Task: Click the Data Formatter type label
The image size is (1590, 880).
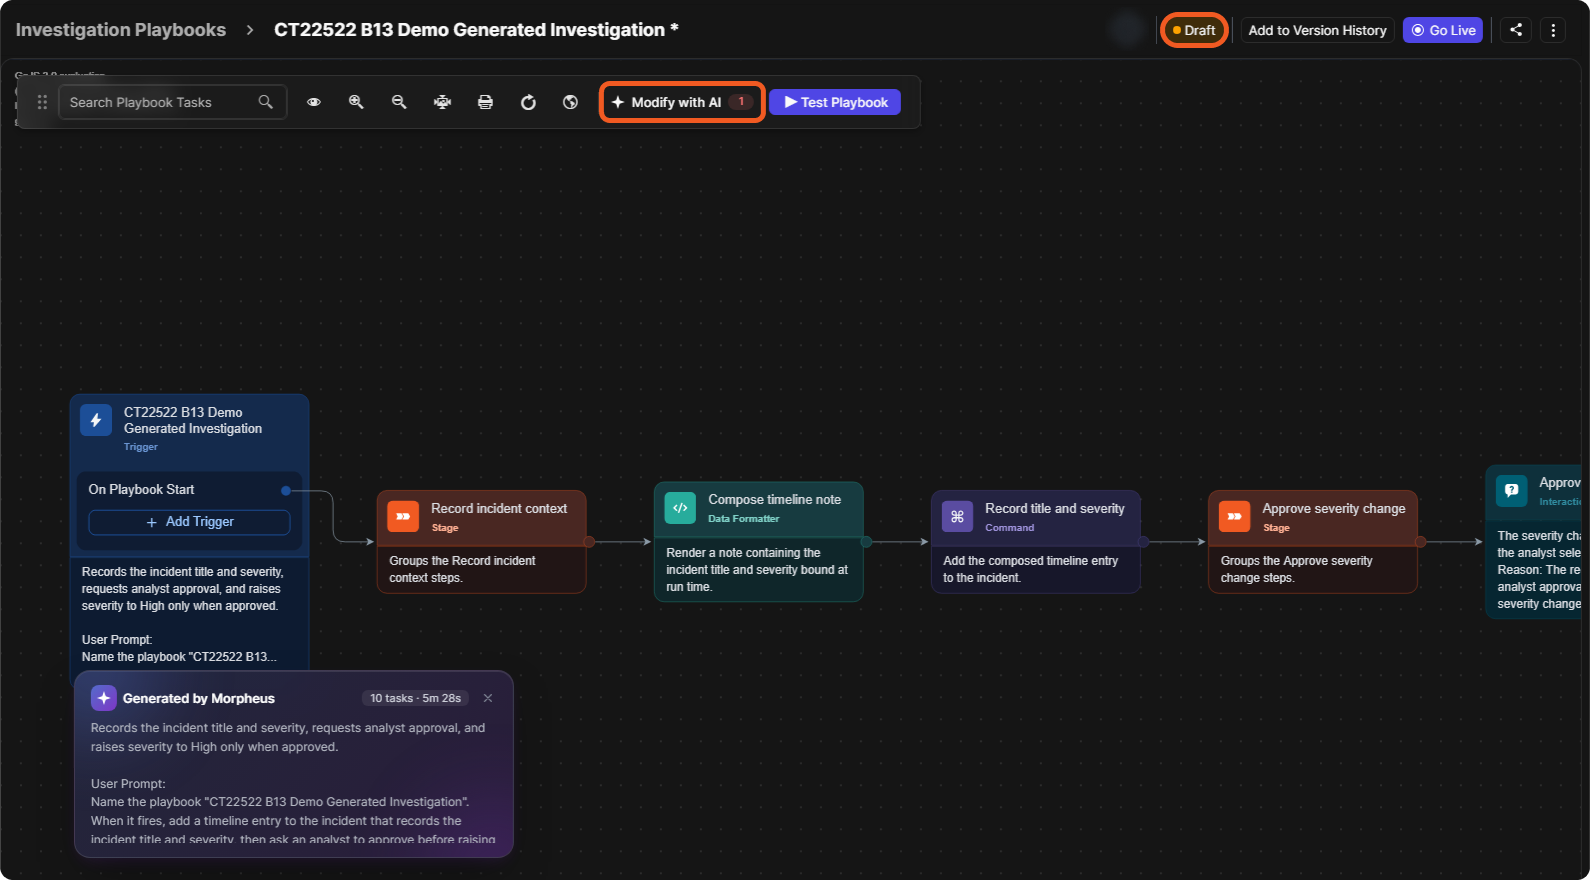Action: coord(744,518)
